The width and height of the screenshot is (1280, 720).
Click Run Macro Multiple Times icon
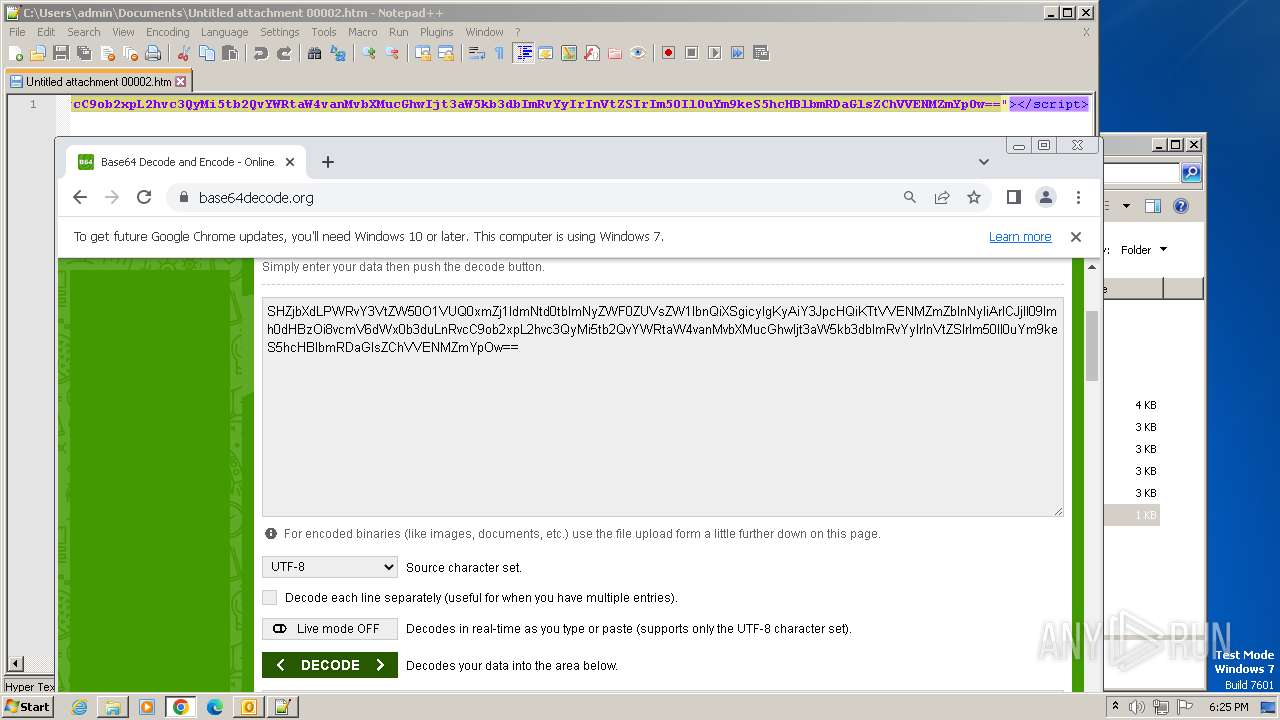click(x=737, y=53)
